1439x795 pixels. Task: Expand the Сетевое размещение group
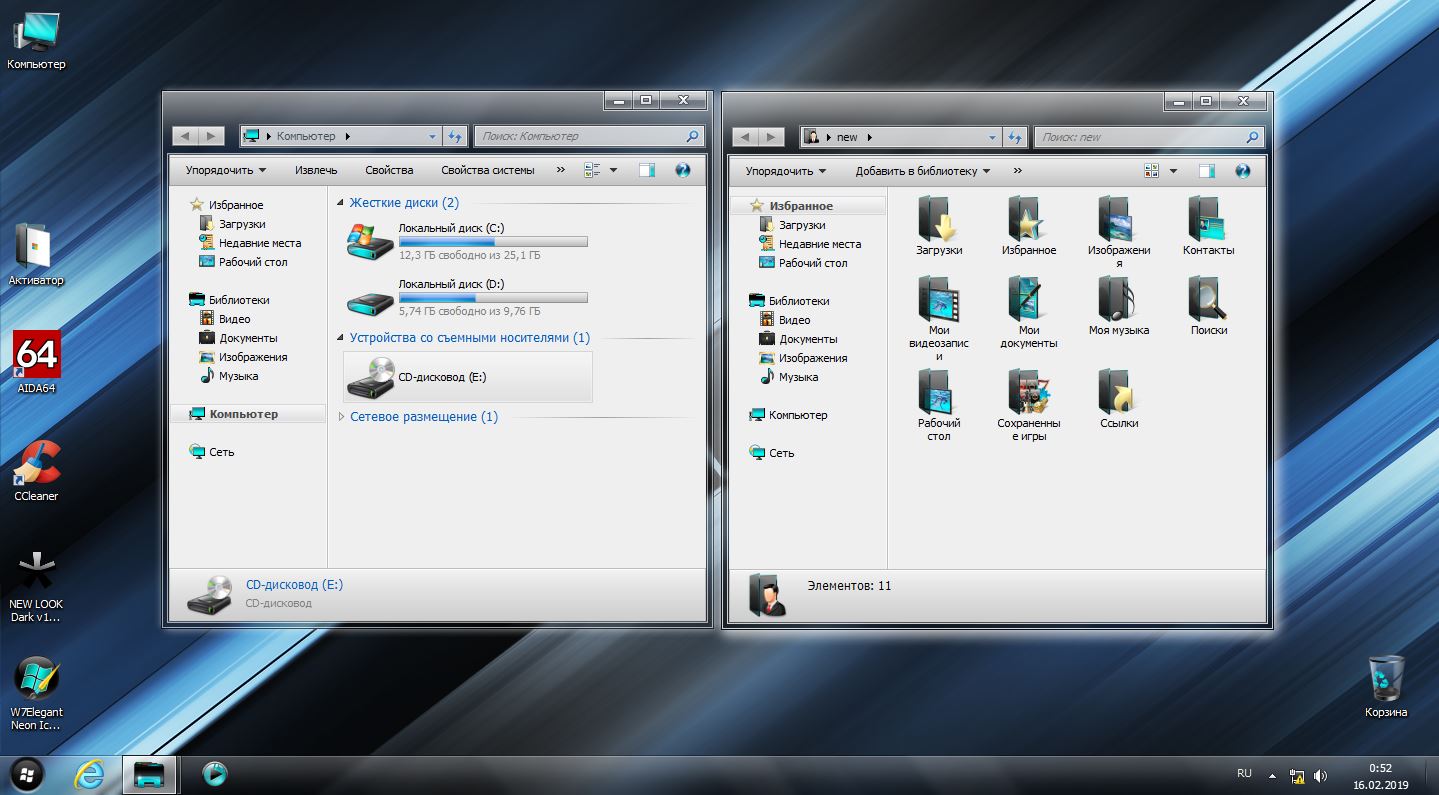pos(341,417)
